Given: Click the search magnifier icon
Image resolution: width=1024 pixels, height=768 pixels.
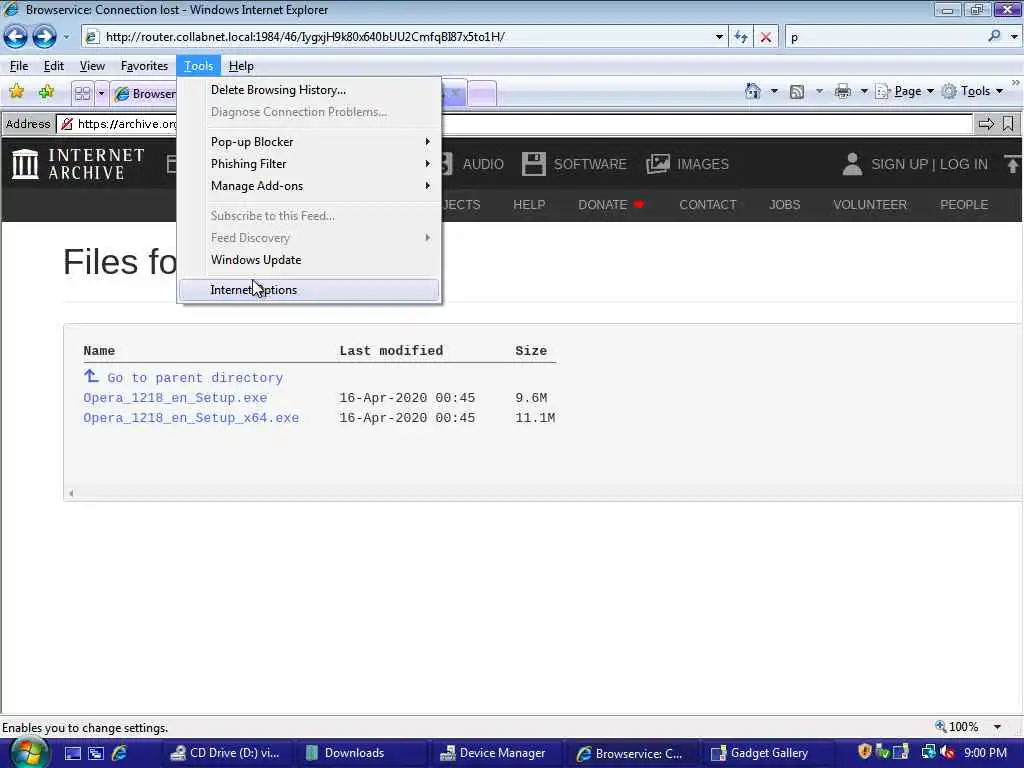Looking at the screenshot, I should click(x=994, y=37).
